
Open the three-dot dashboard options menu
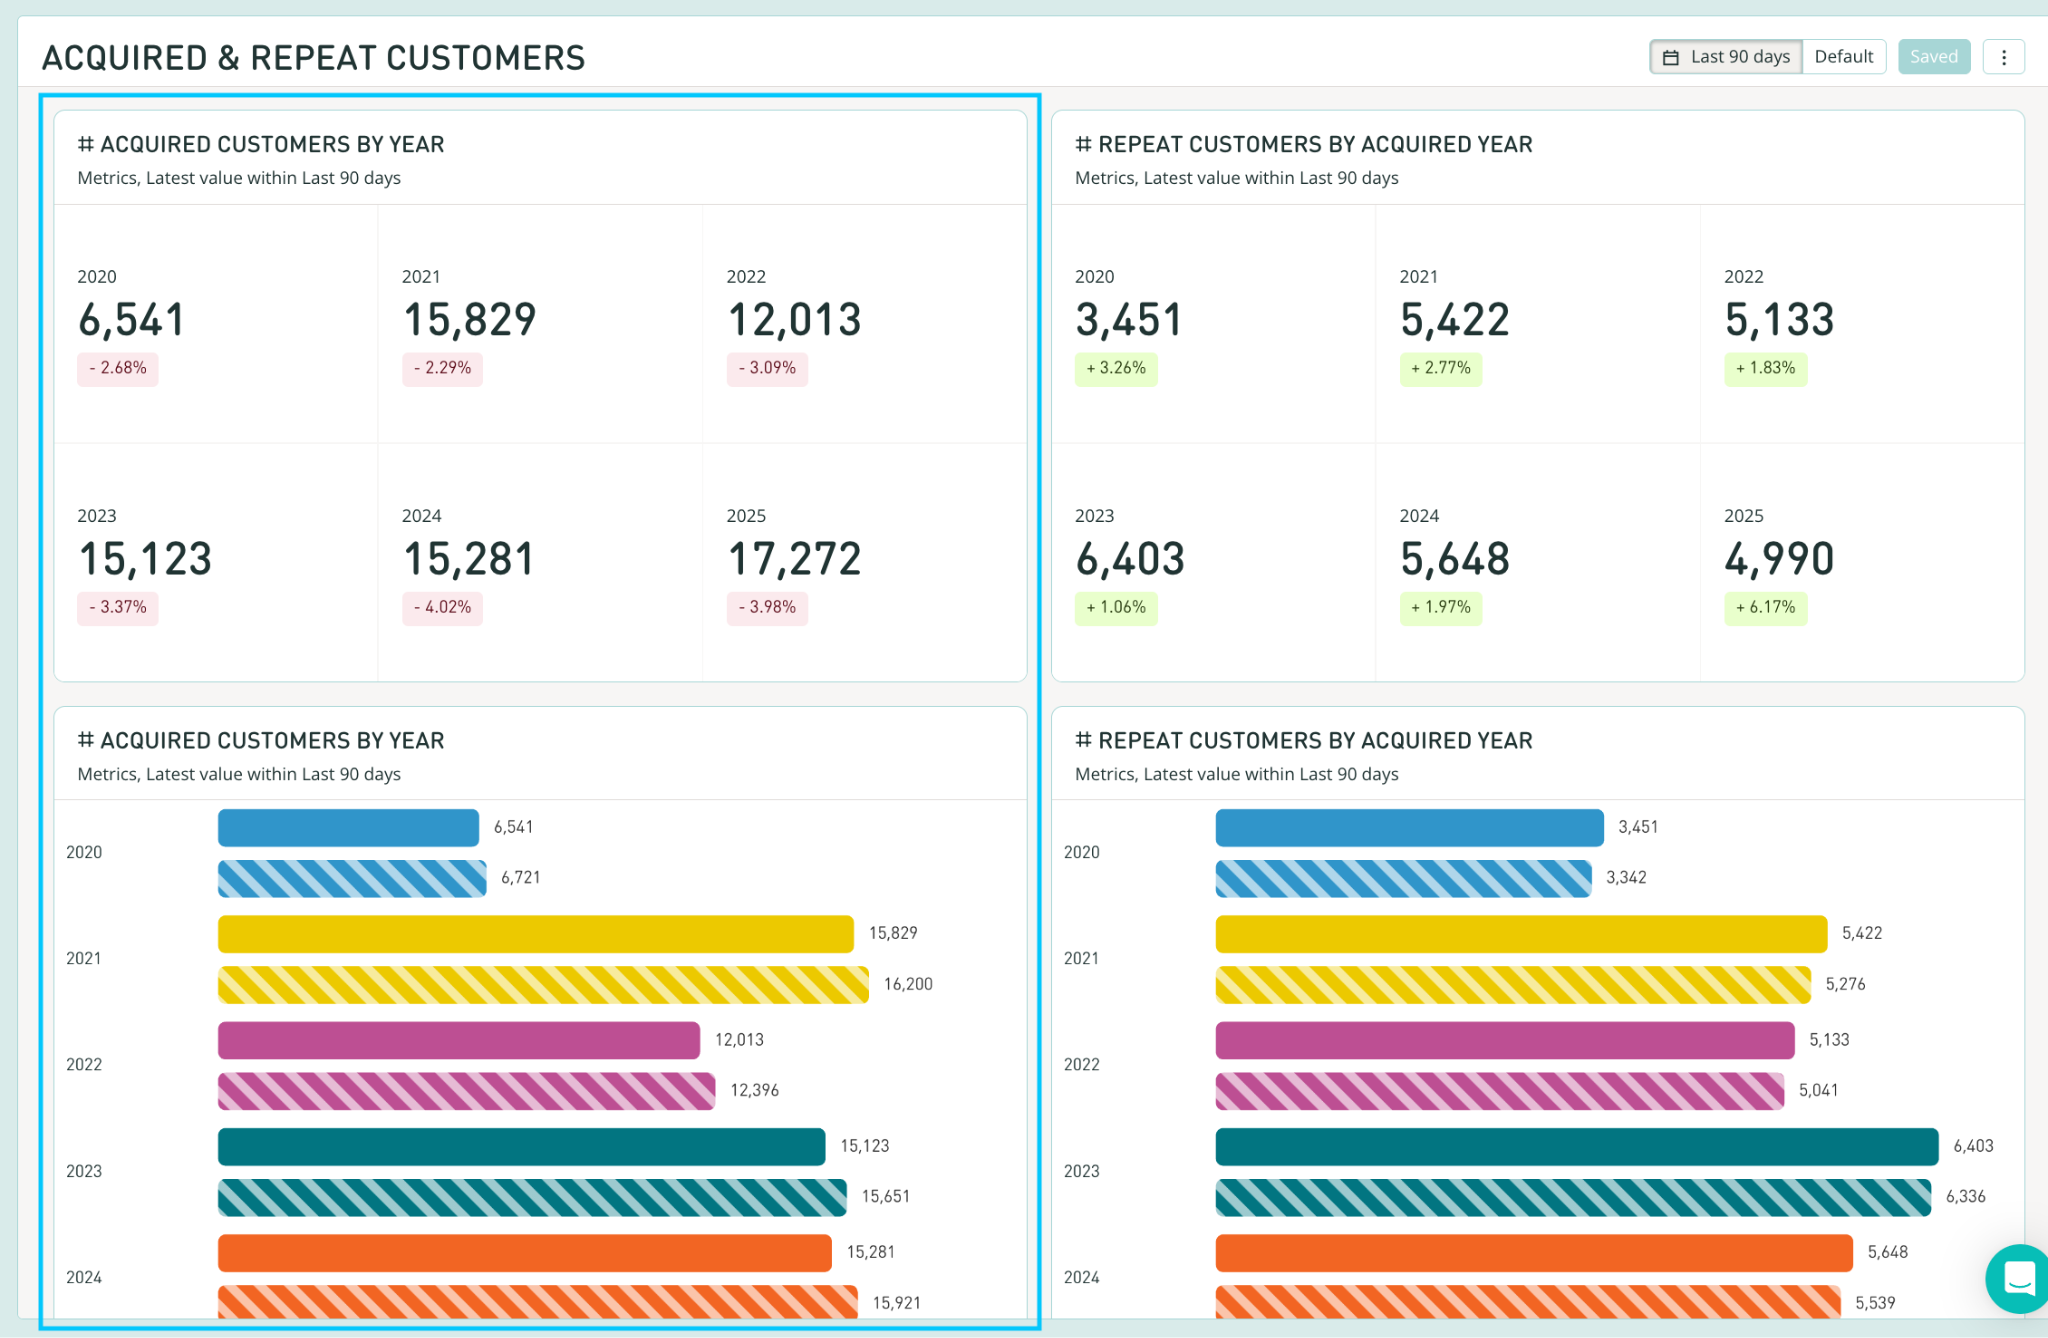pyautogui.click(x=2003, y=57)
